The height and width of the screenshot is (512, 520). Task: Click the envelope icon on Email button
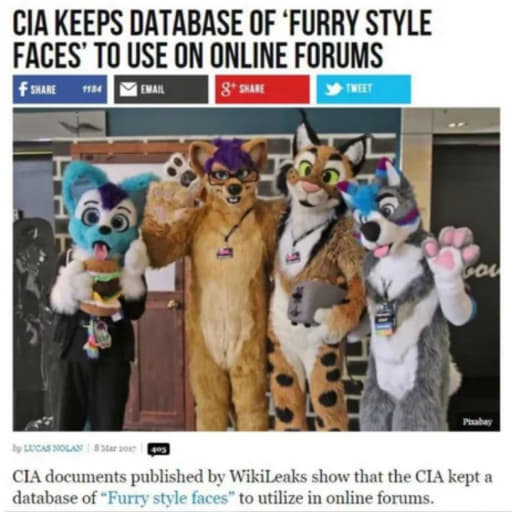click(x=128, y=89)
